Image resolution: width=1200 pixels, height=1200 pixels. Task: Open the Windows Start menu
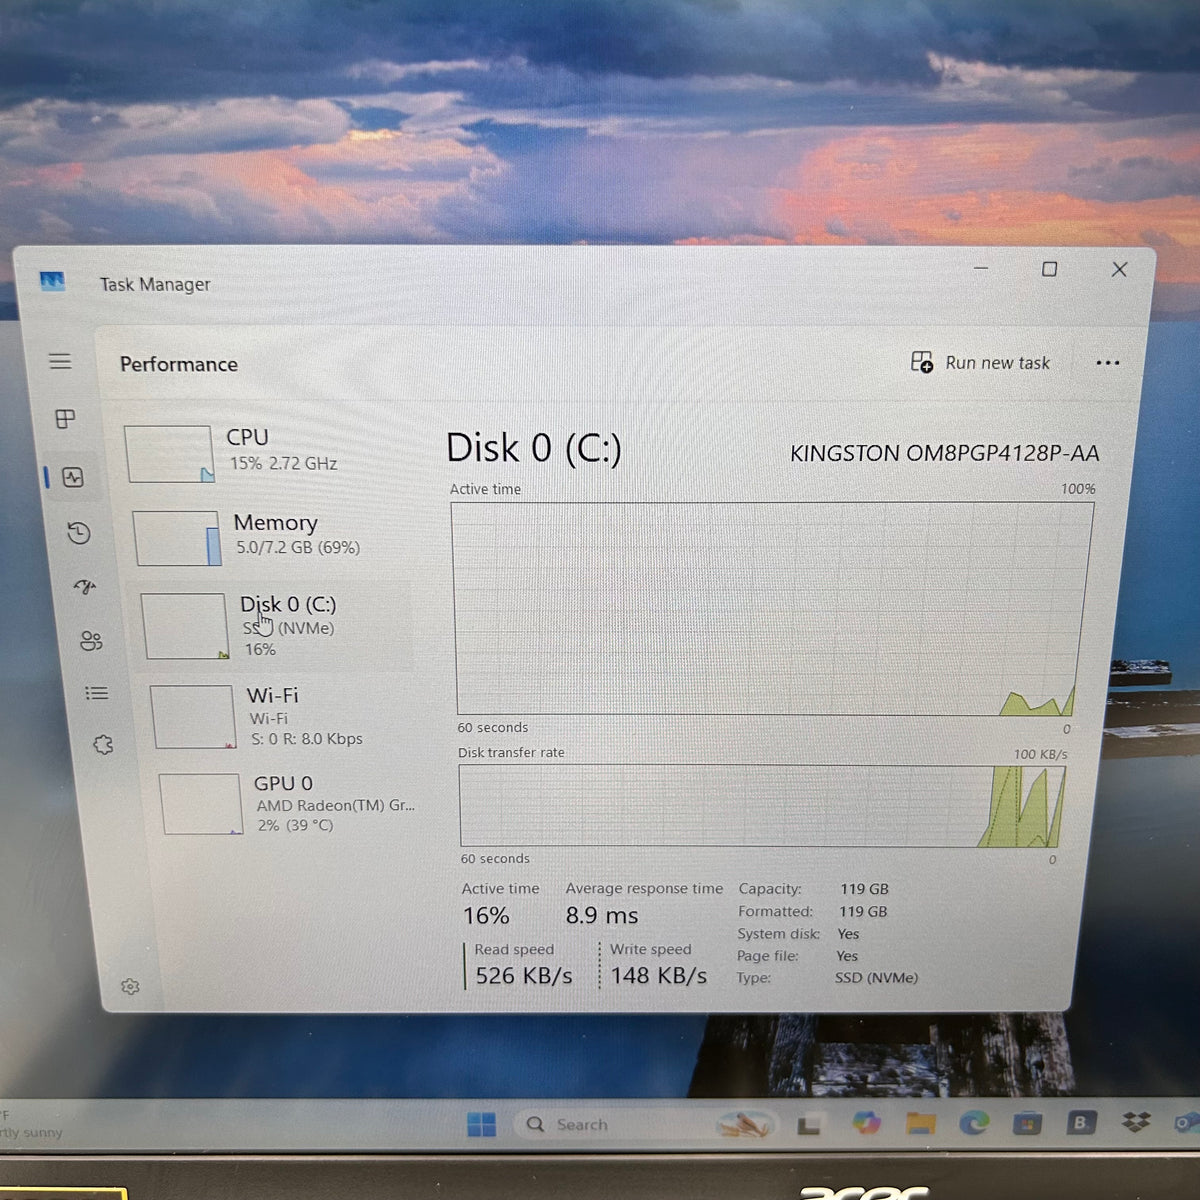pos(481,1124)
